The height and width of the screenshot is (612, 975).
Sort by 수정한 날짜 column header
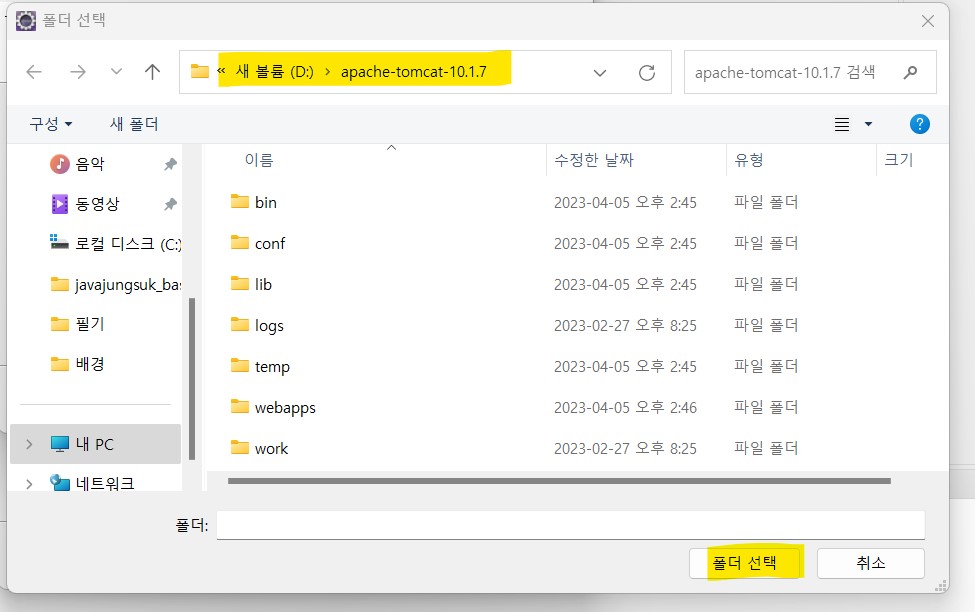coord(594,160)
